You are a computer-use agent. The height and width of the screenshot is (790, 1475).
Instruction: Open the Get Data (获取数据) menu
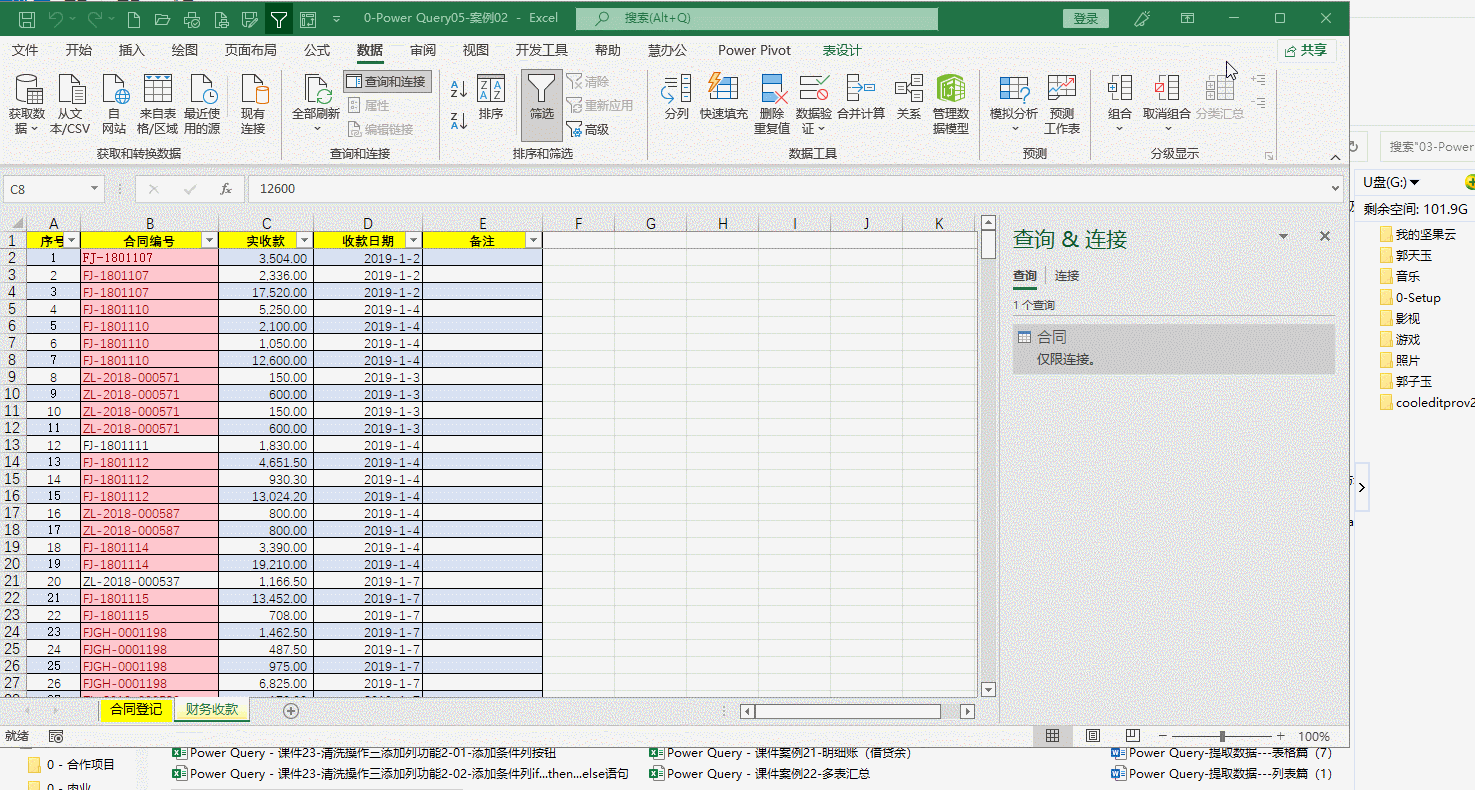(x=27, y=104)
